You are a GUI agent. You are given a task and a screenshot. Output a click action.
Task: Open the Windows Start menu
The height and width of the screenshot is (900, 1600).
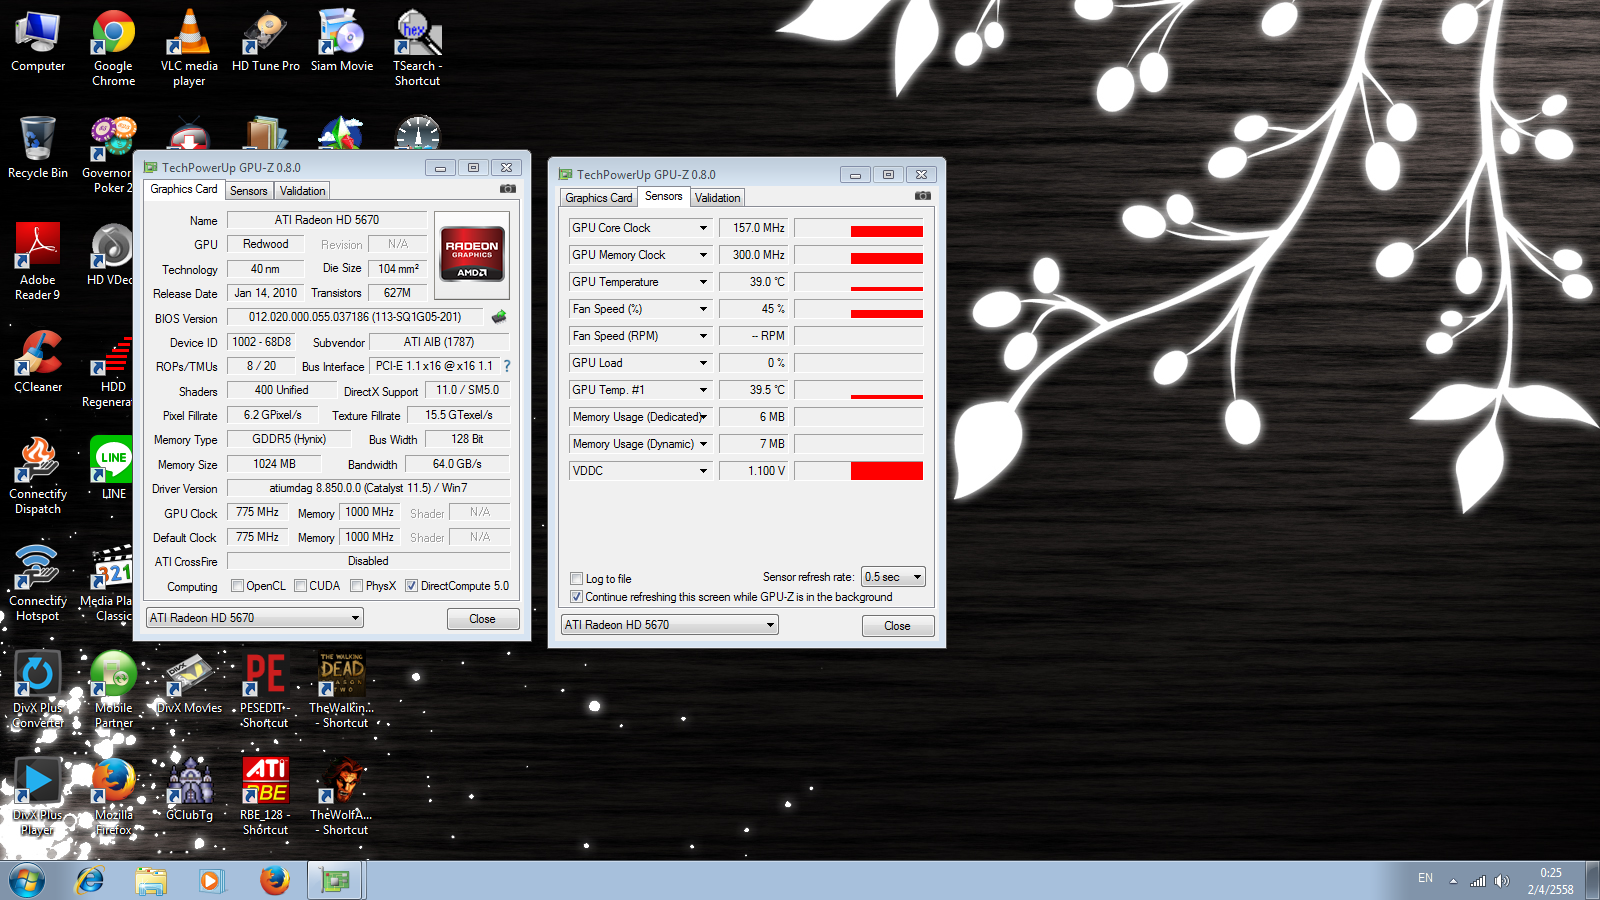point(27,881)
